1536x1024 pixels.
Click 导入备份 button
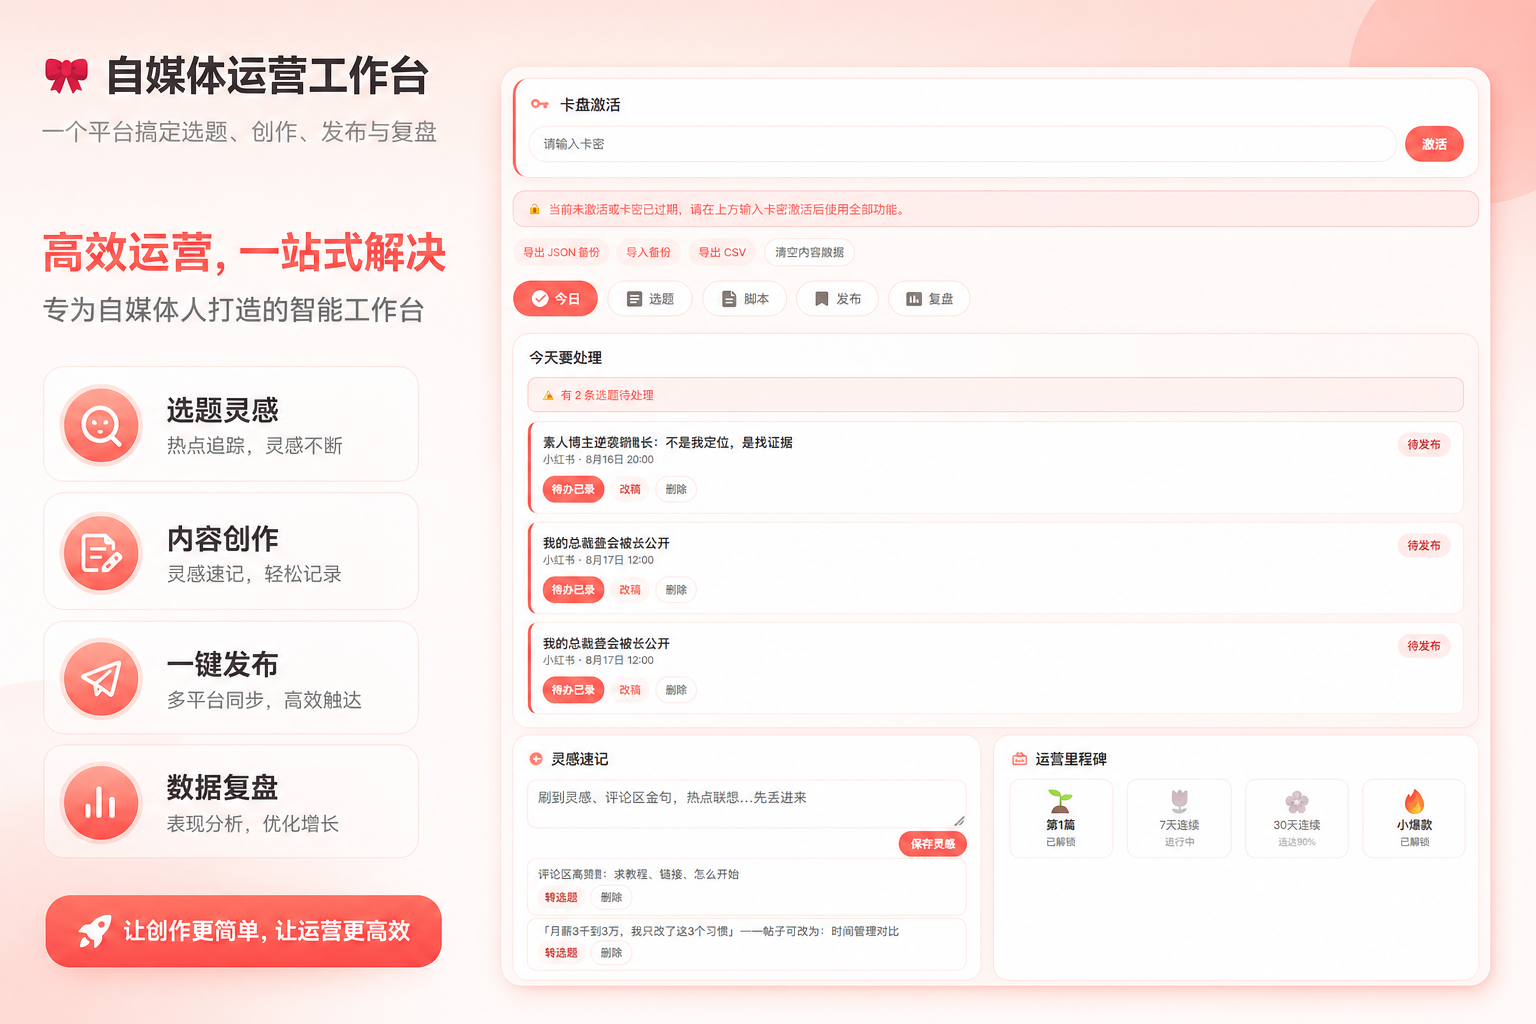[648, 252]
